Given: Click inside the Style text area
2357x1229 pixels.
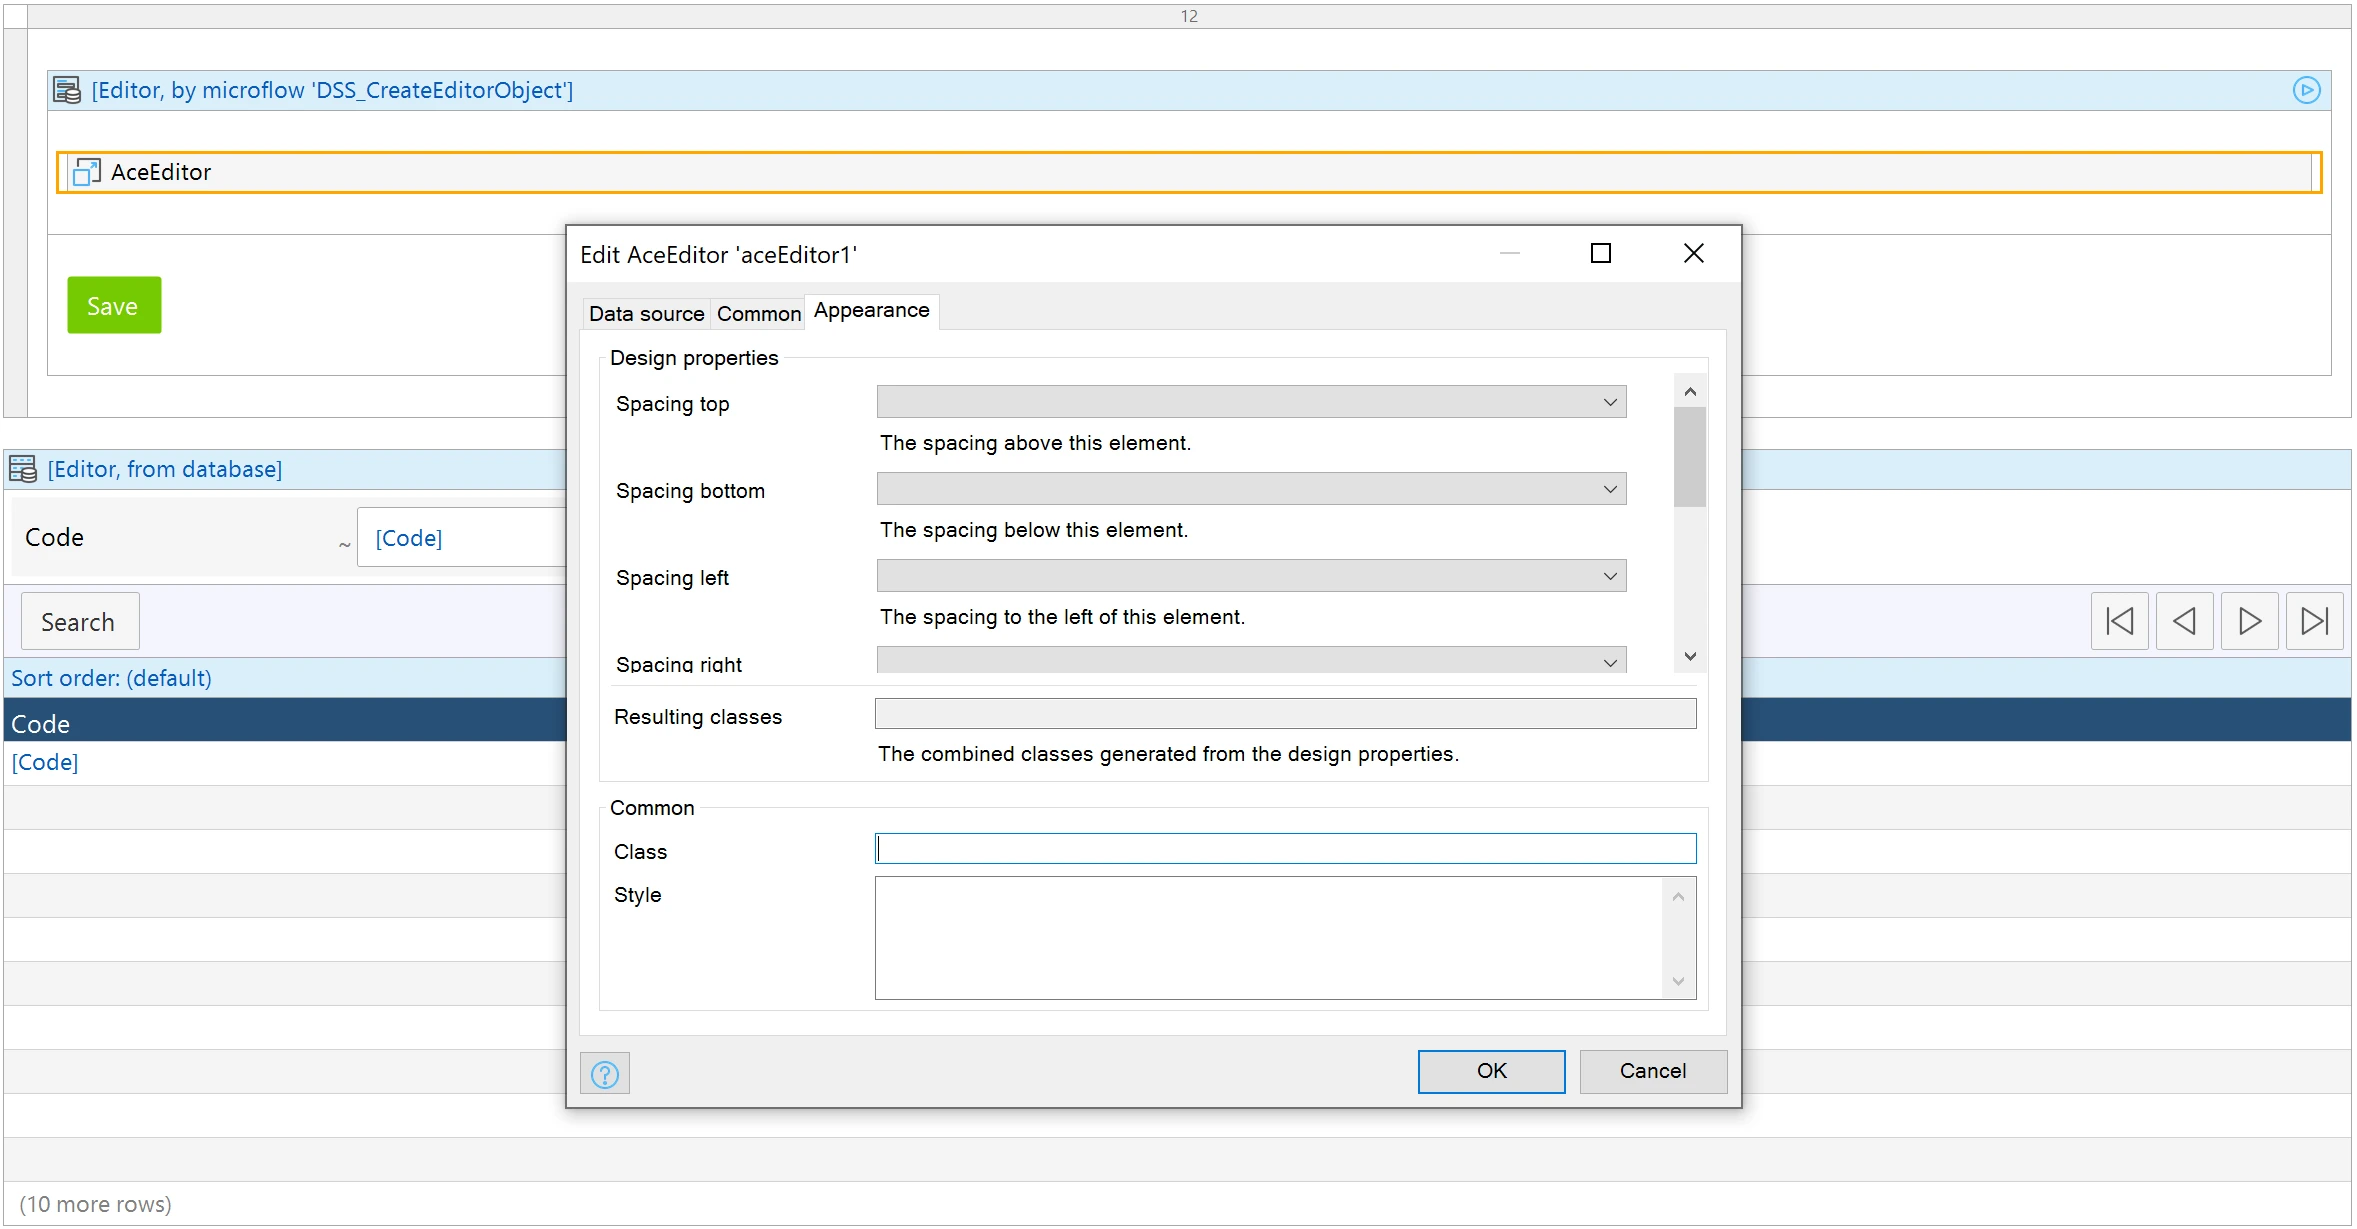Looking at the screenshot, I should [x=1268, y=938].
